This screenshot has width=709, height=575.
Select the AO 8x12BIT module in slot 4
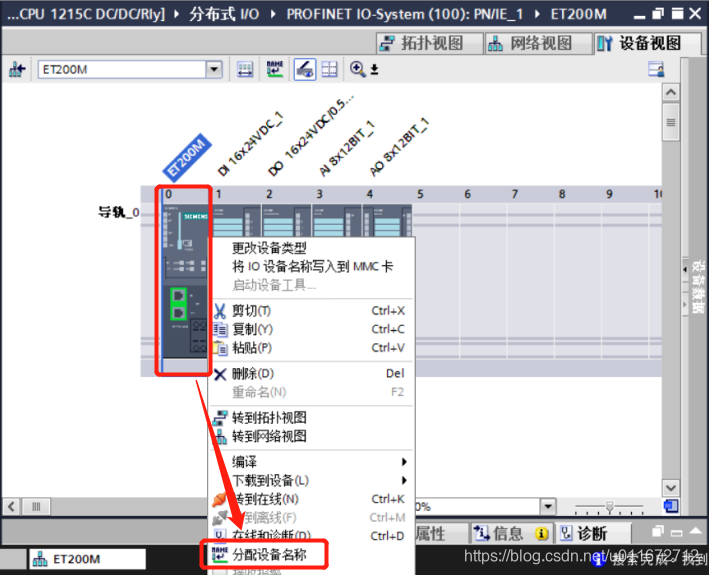(387, 221)
